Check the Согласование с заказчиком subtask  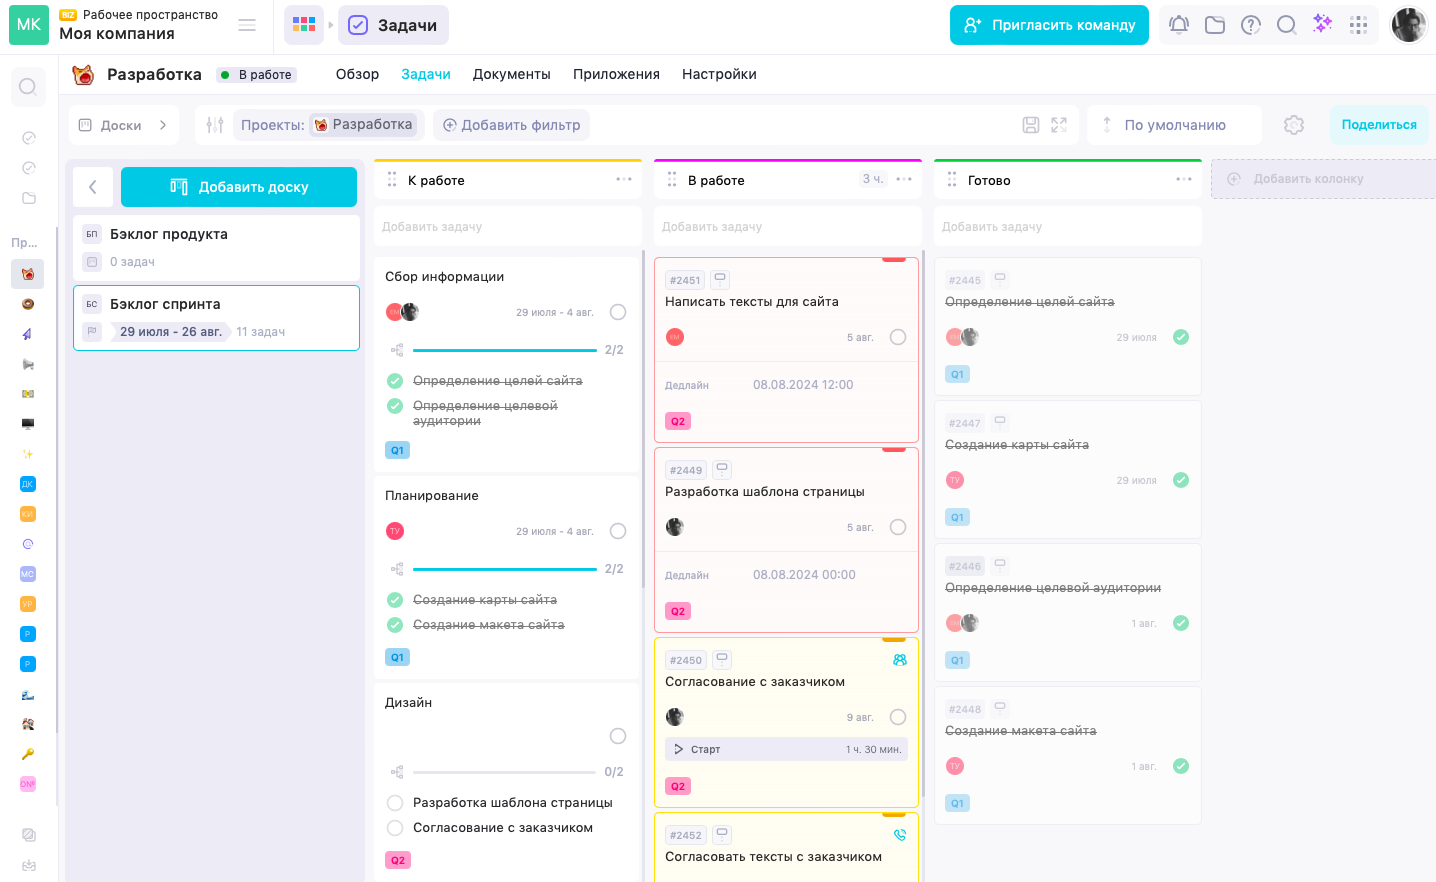tap(395, 828)
